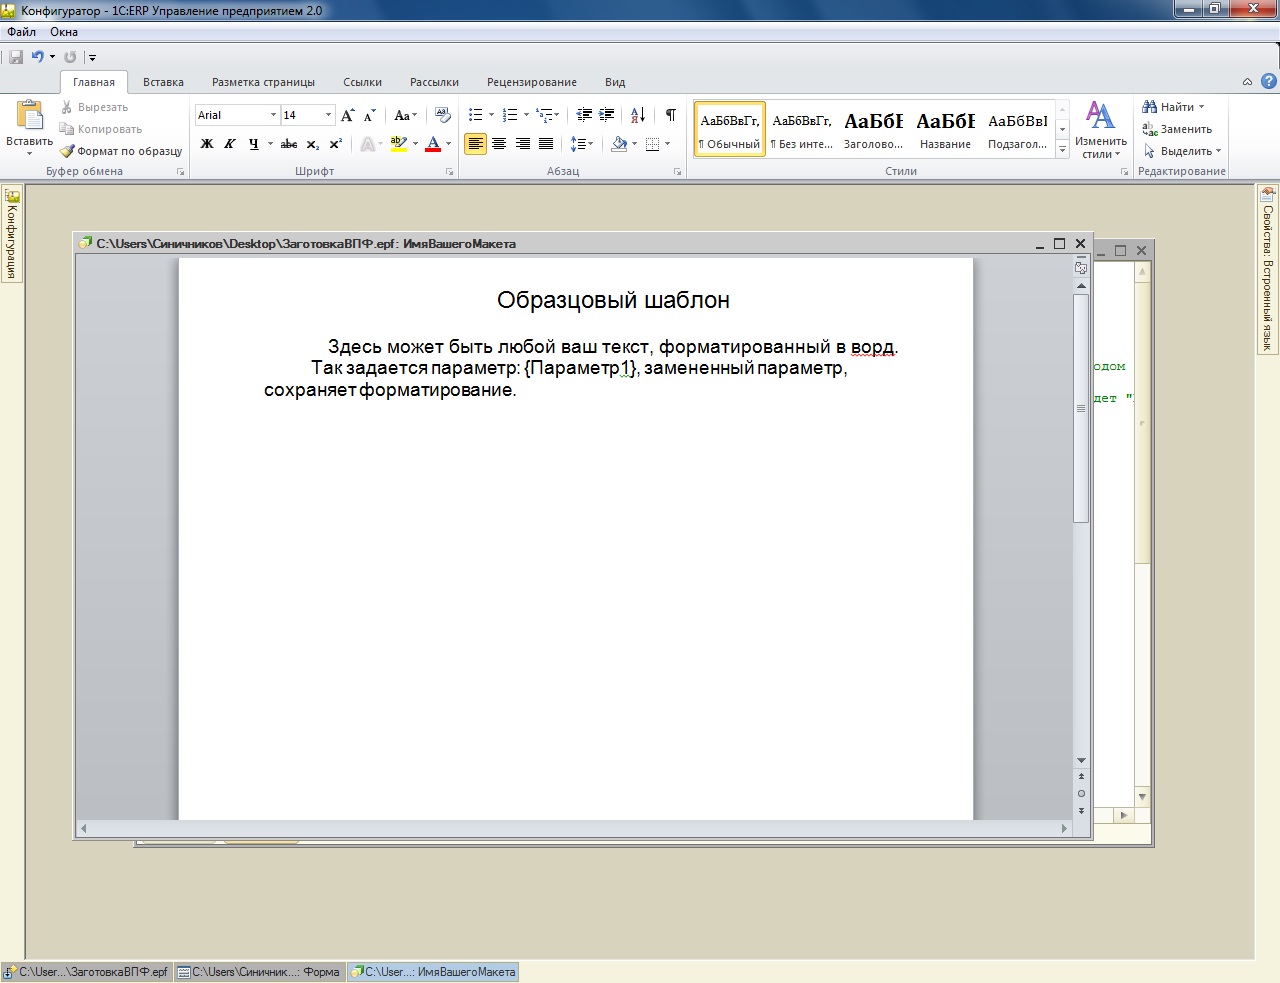Image resolution: width=1280 pixels, height=983 pixels.
Task: Open the Файл menu
Action: (x=21, y=32)
